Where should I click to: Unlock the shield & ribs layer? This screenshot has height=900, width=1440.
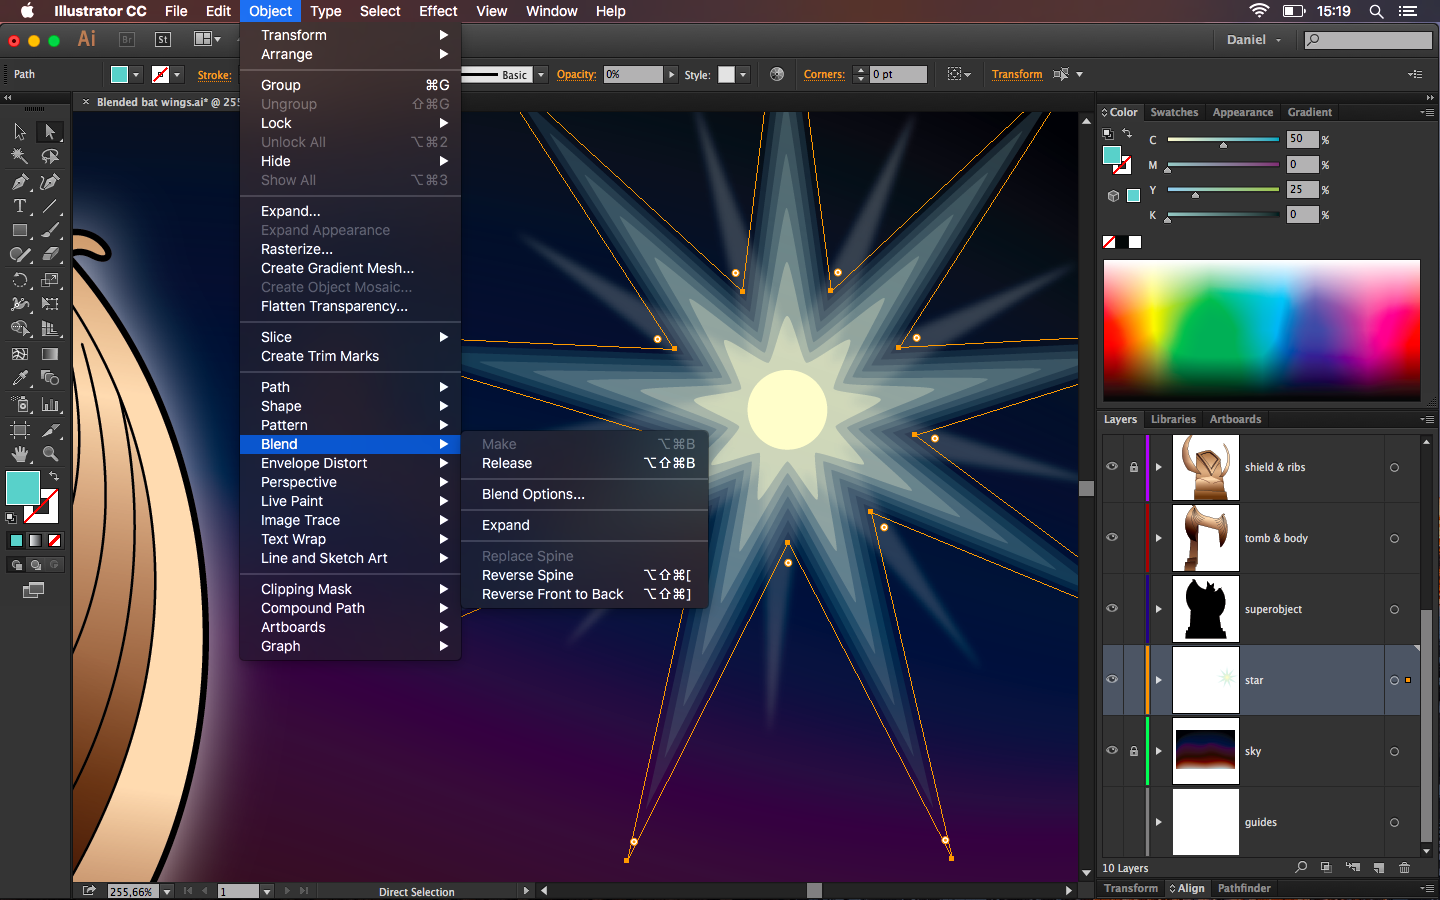(x=1134, y=467)
